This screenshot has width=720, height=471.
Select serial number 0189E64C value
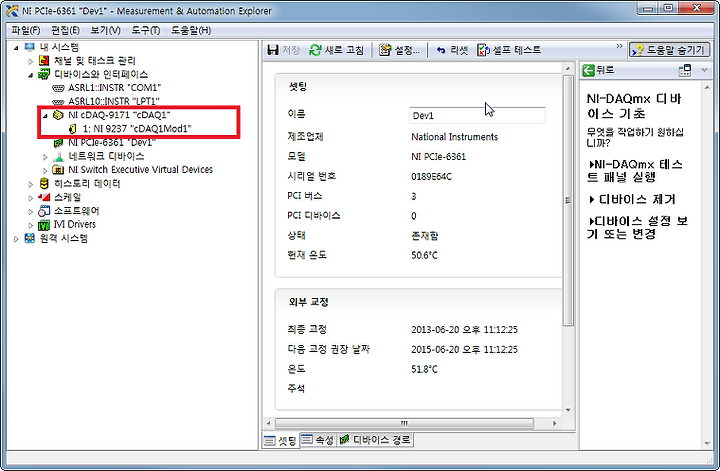[x=431, y=177]
